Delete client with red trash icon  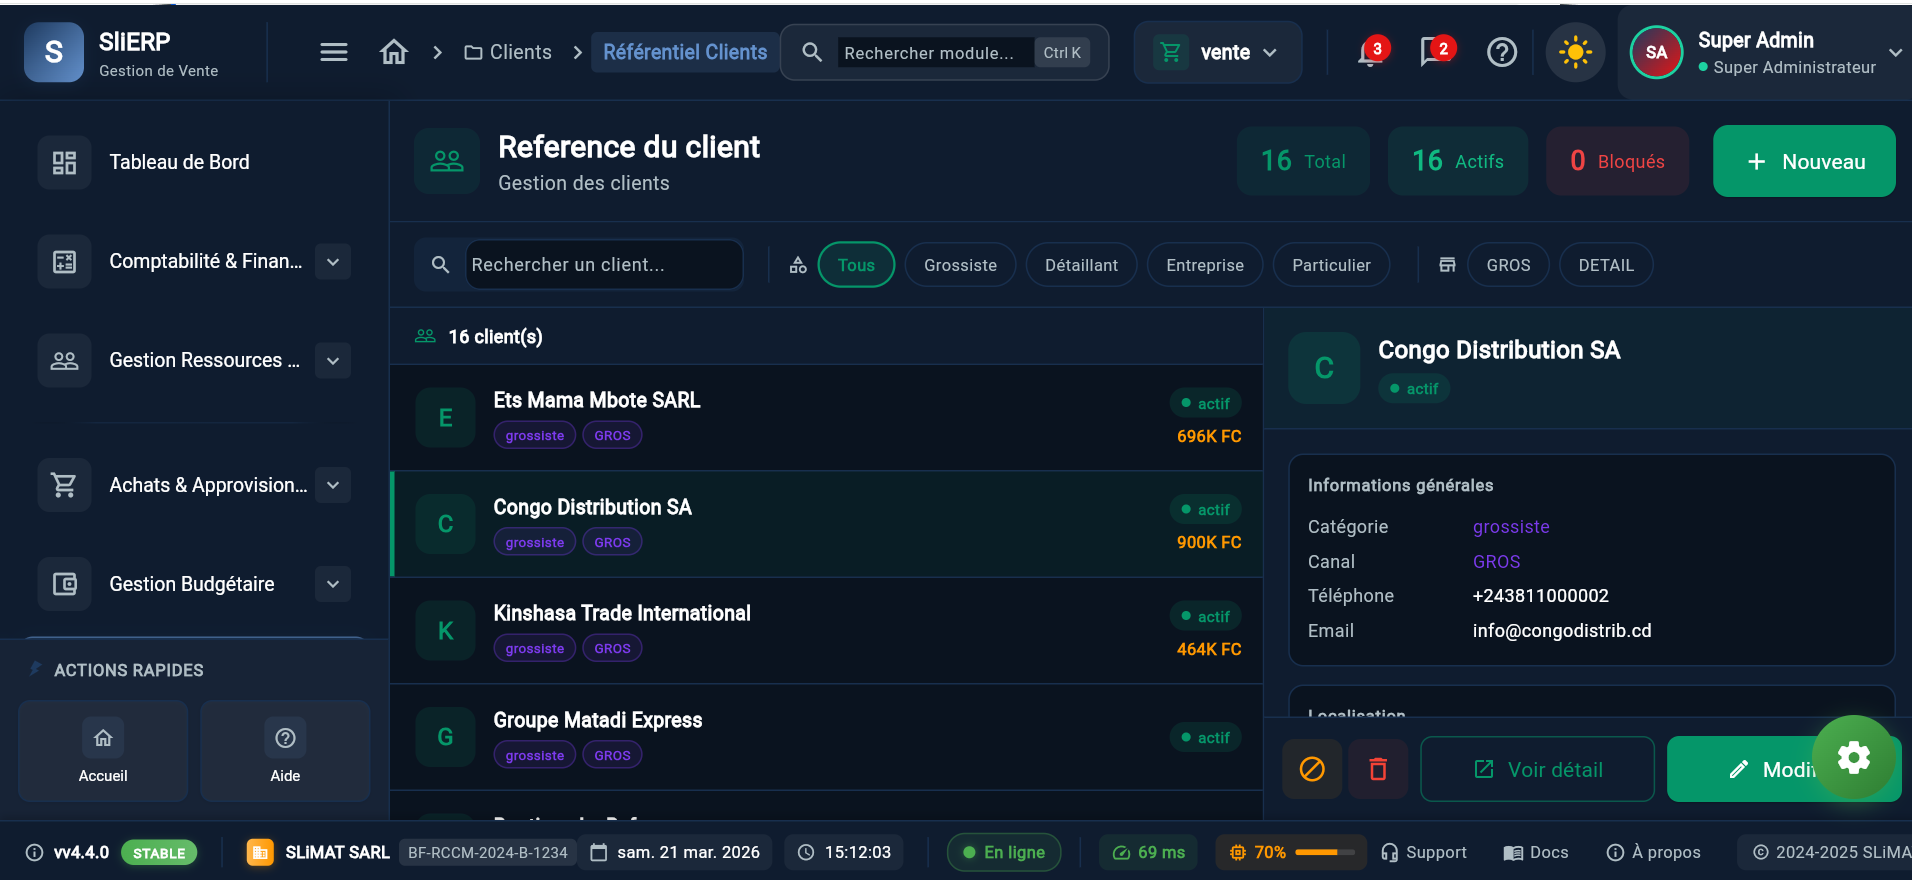click(x=1378, y=769)
